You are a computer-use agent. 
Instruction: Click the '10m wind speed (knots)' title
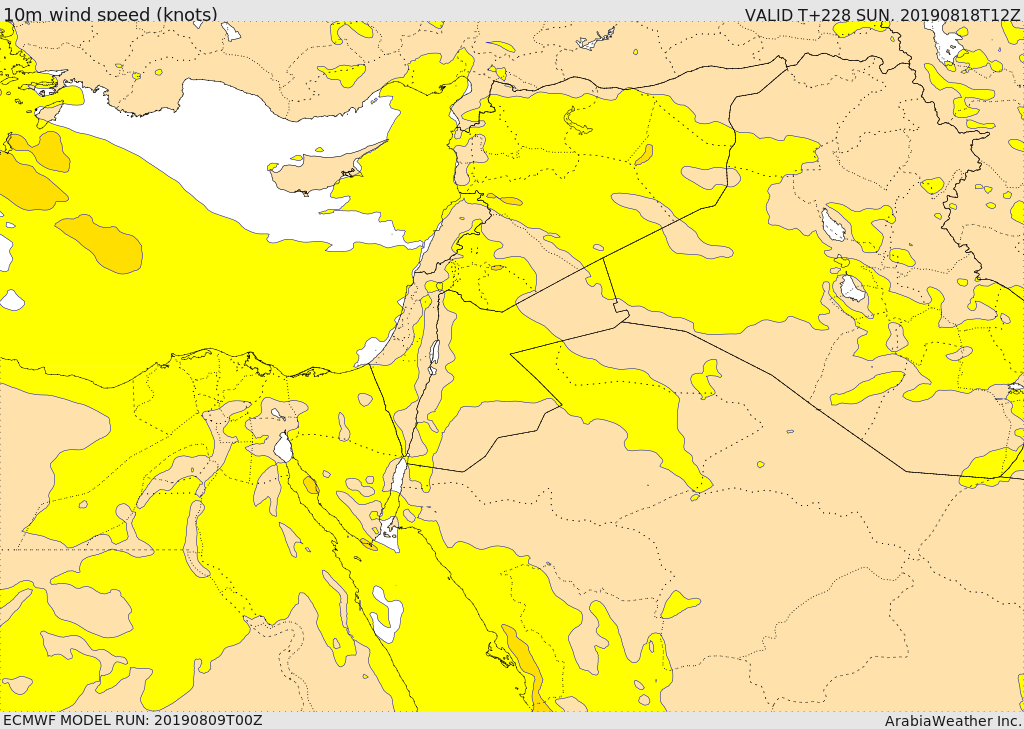click(110, 14)
